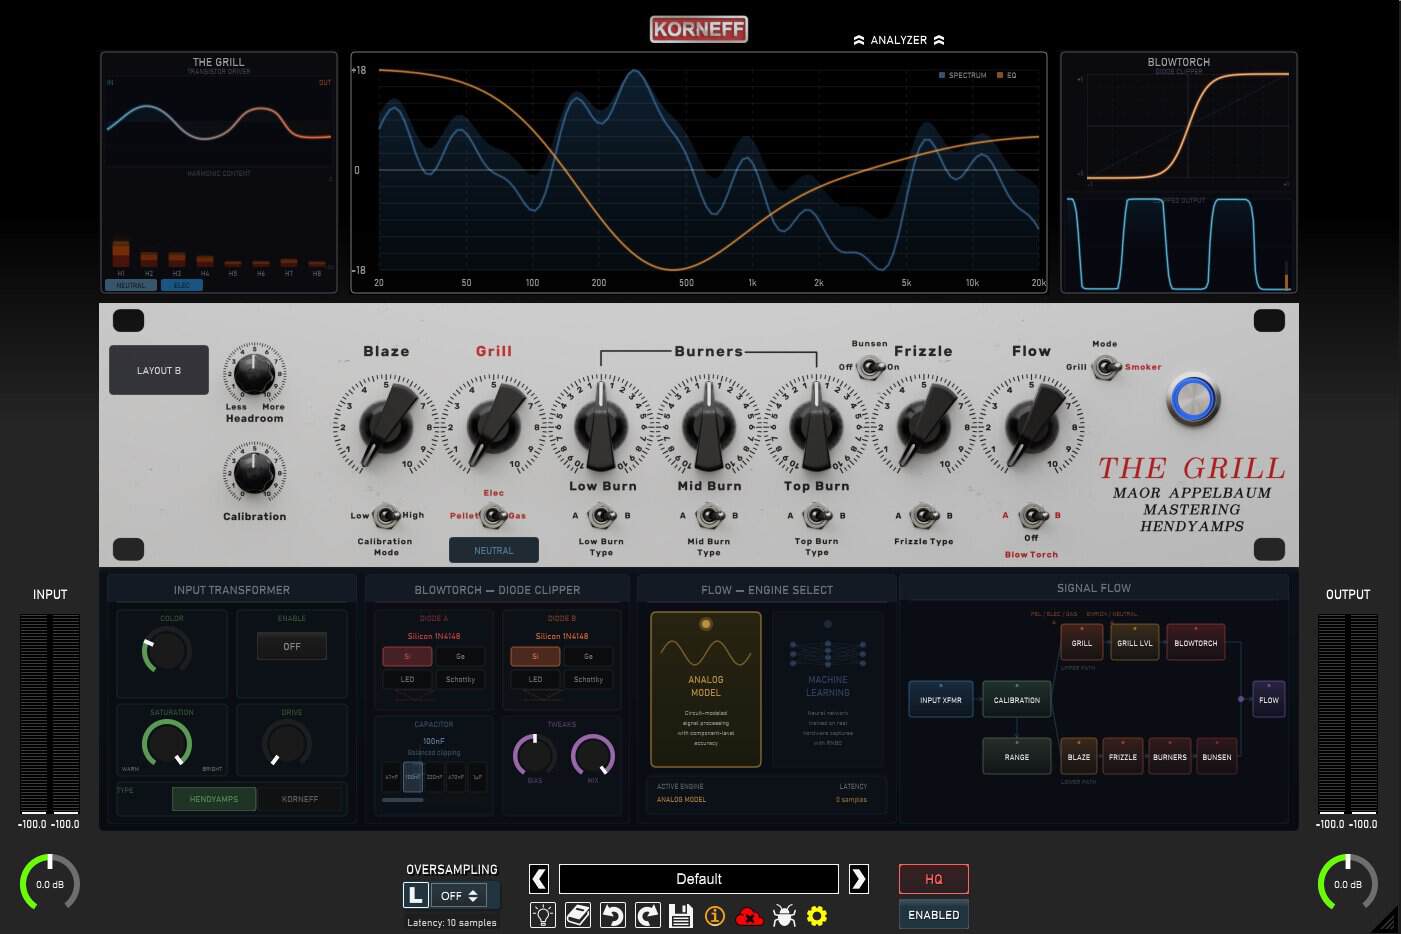Click the LAYOUT B button

tap(159, 370)
